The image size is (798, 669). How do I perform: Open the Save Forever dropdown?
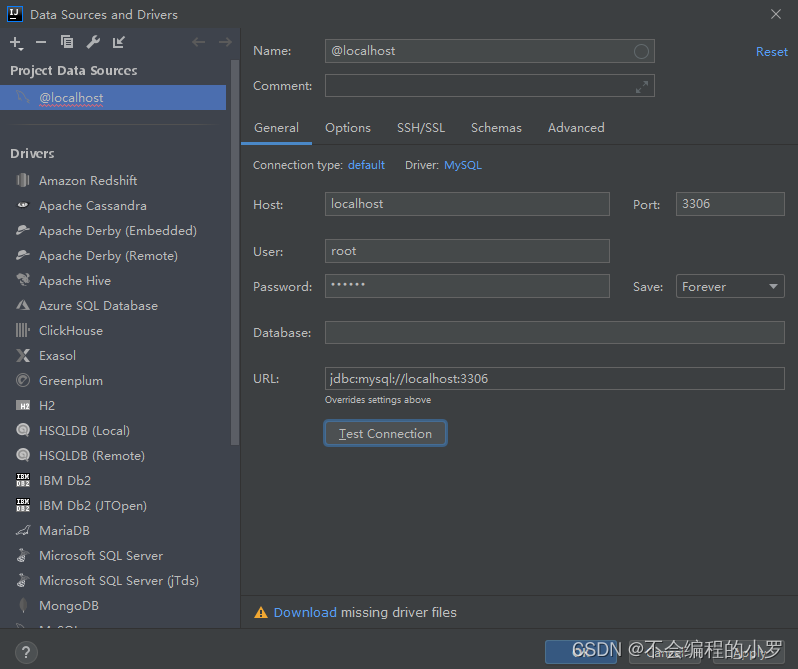tap(730, 286)
